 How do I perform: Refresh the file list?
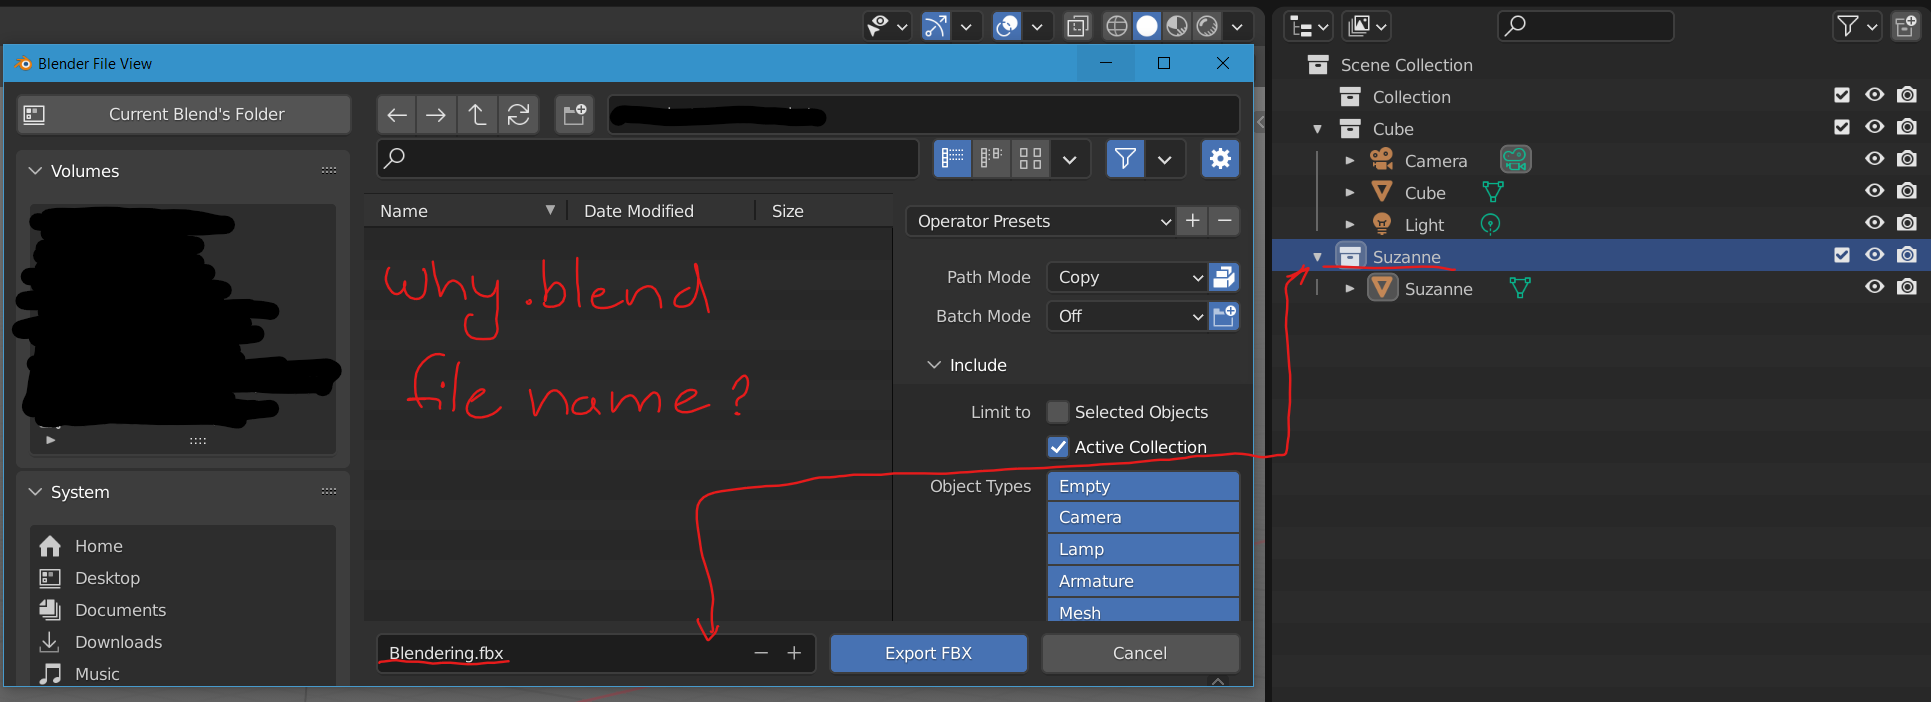pos(518,115)
